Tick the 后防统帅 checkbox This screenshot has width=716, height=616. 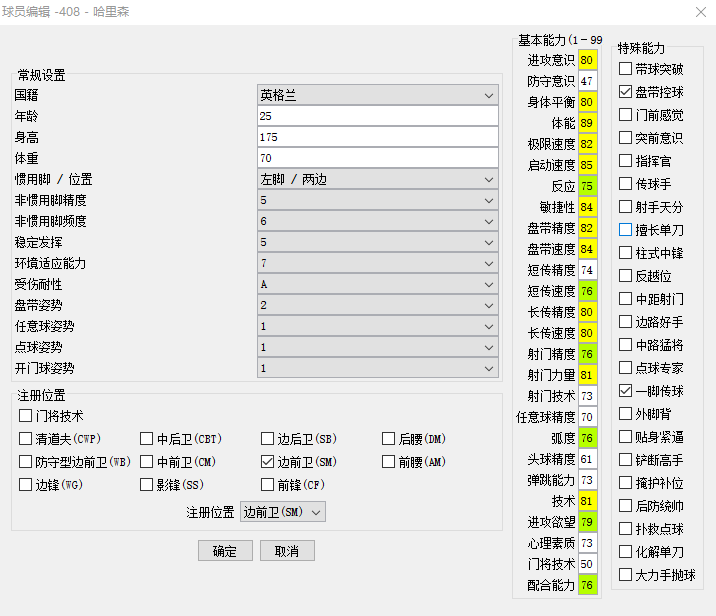[x=626, y=505]
